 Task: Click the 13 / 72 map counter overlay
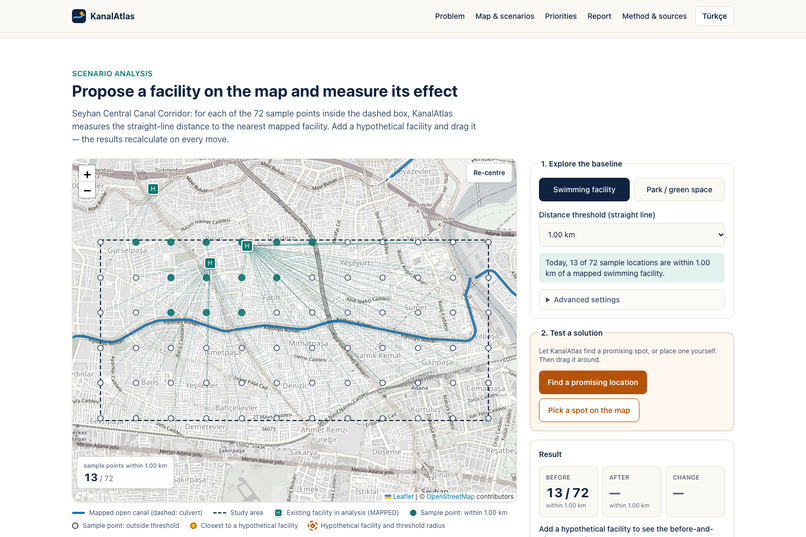coord(125,473)
